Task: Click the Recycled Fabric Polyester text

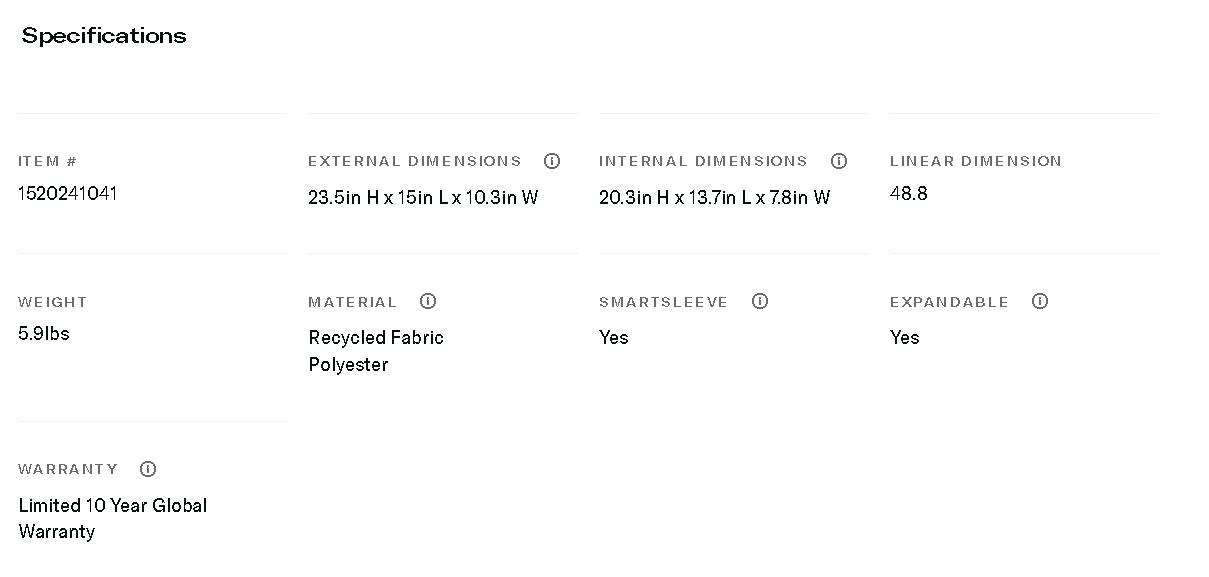Action: click(375, 350)
